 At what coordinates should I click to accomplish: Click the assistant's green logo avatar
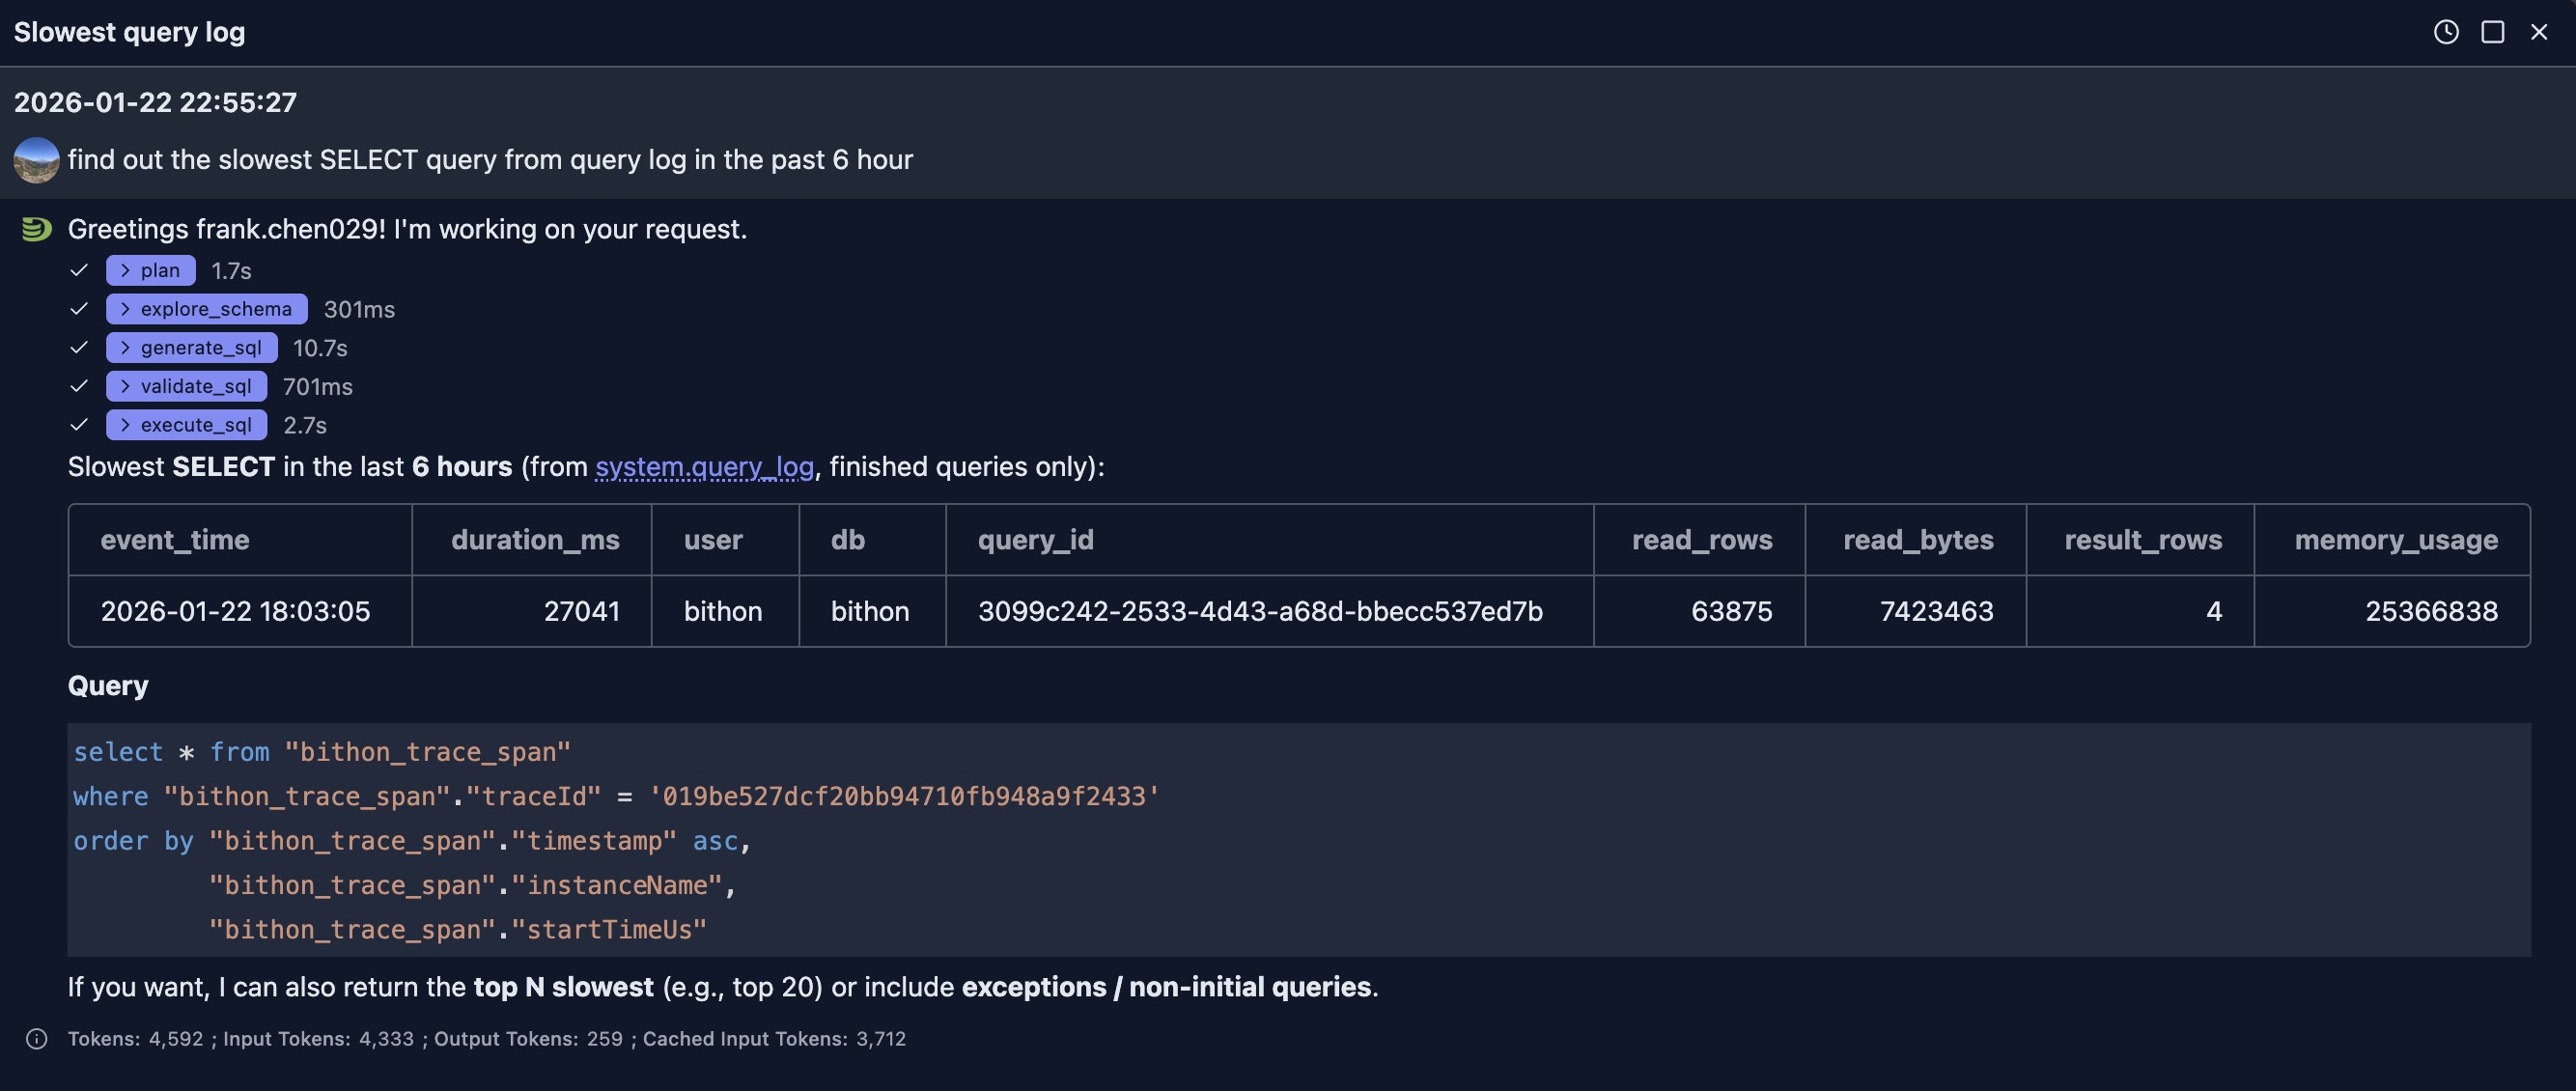tap(36, 228)
